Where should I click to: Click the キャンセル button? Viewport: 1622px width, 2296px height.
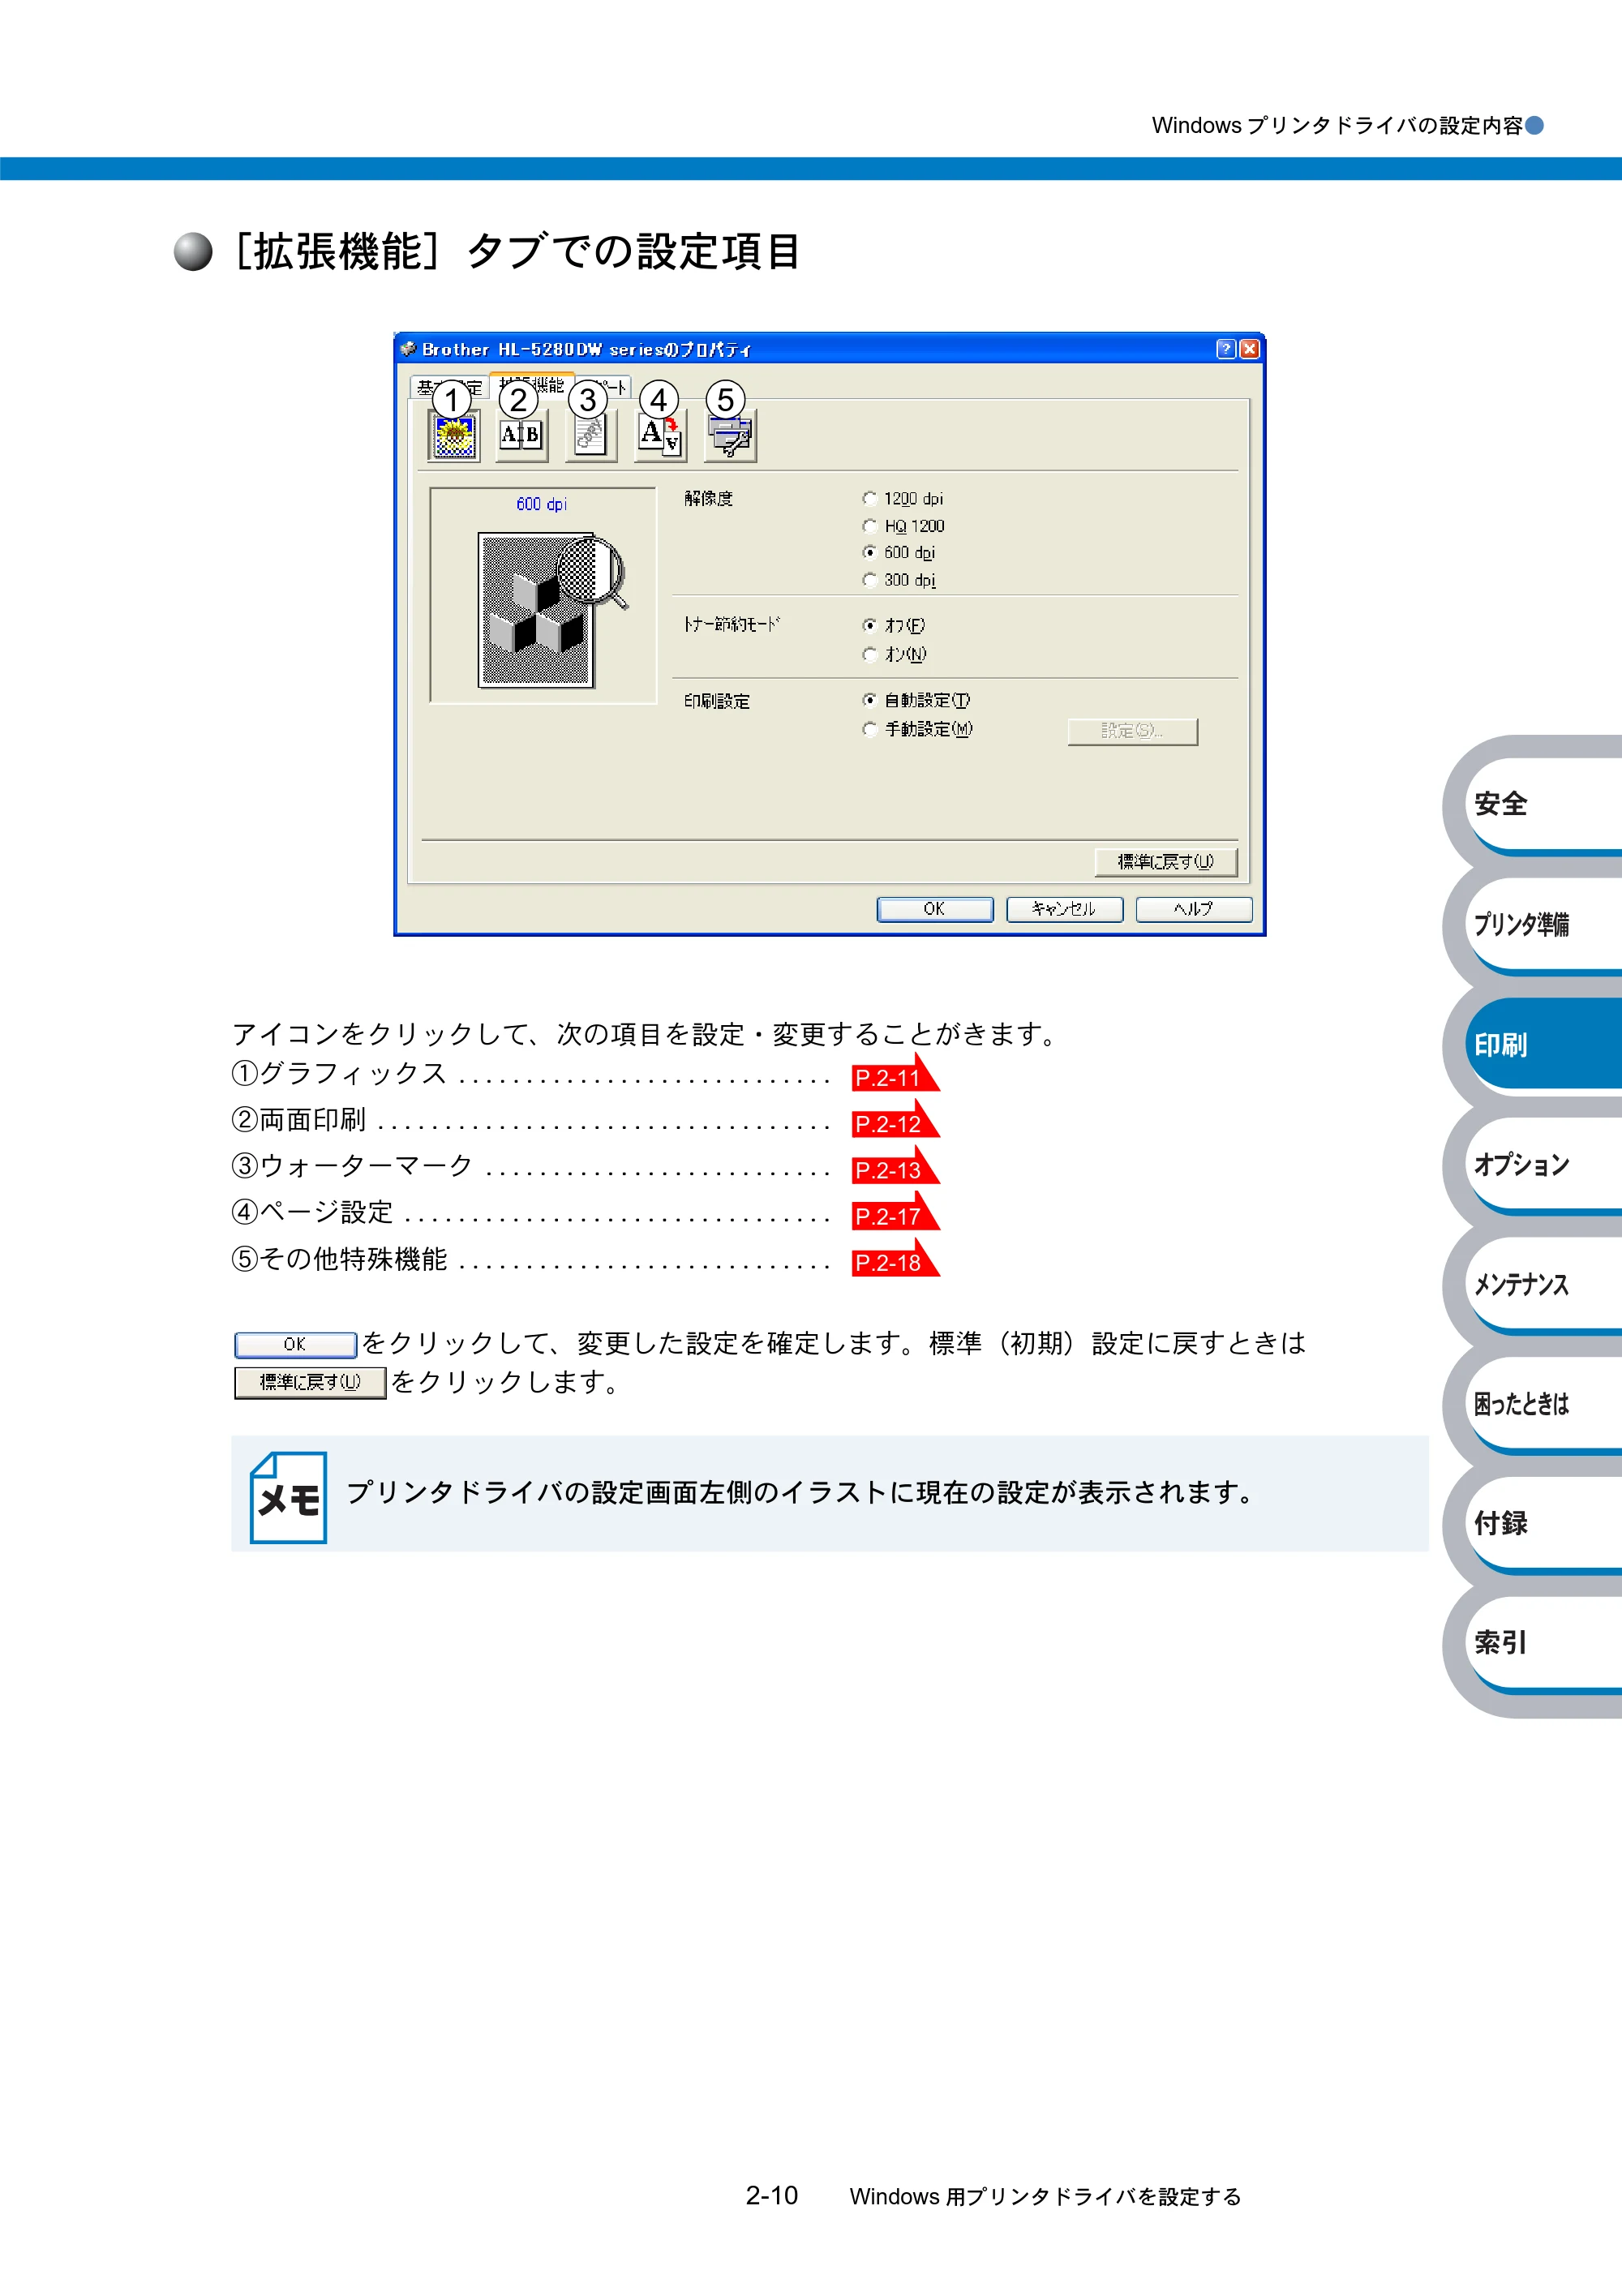pos(1064,909)
